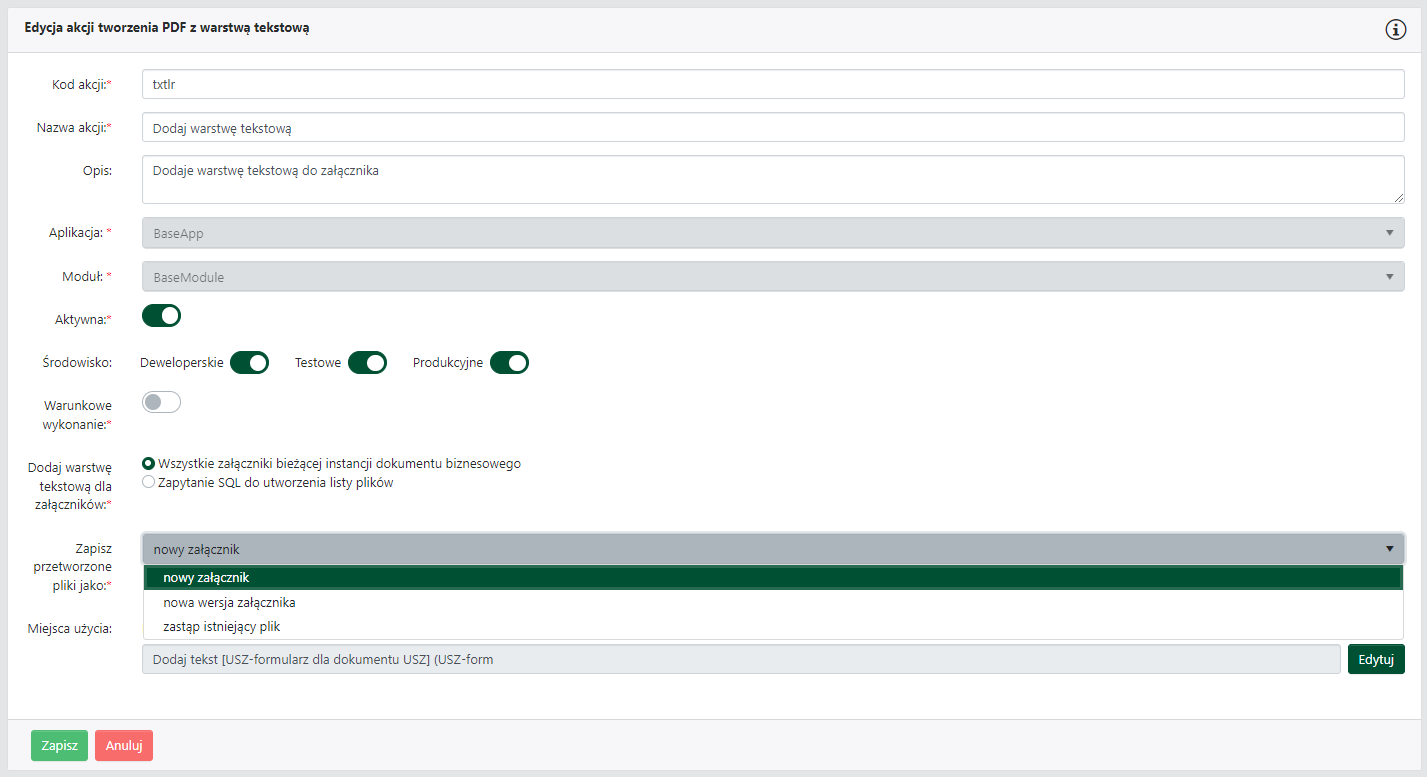The image size is (1427, 777).
Task: Click the info icon in header
Action: coord(1395,30)
